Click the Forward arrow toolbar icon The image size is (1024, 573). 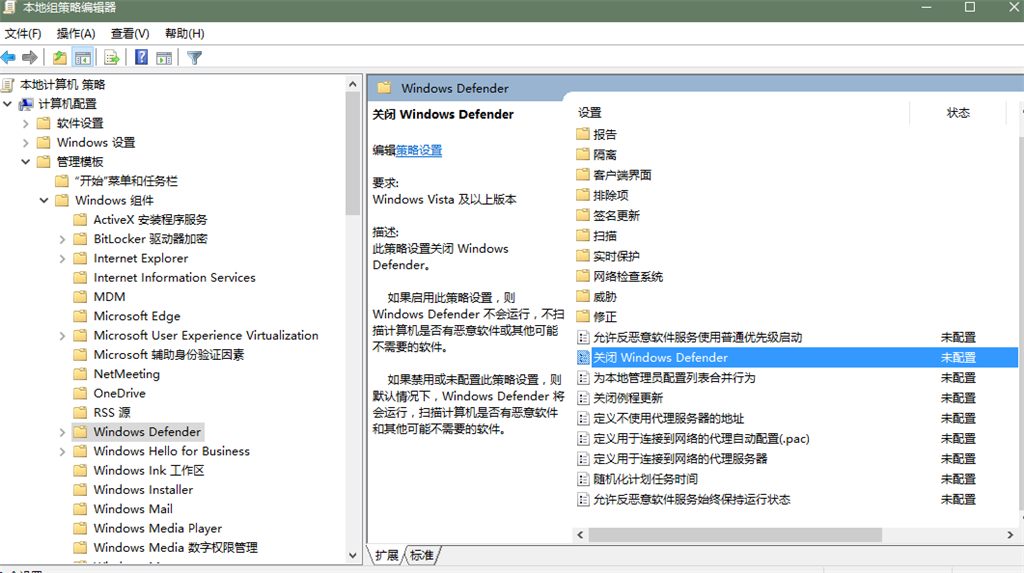click(x=30, y=57)
